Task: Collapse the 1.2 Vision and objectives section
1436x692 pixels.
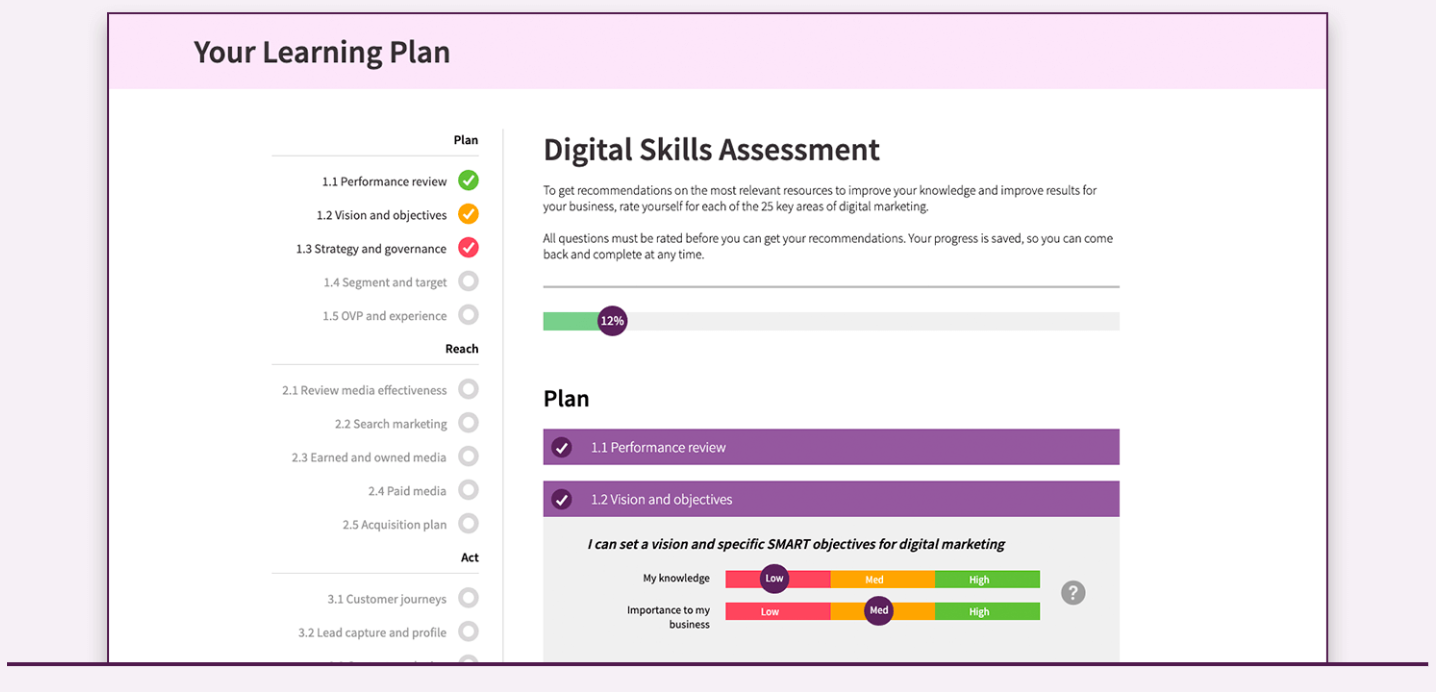Action: tap(830, 499)
